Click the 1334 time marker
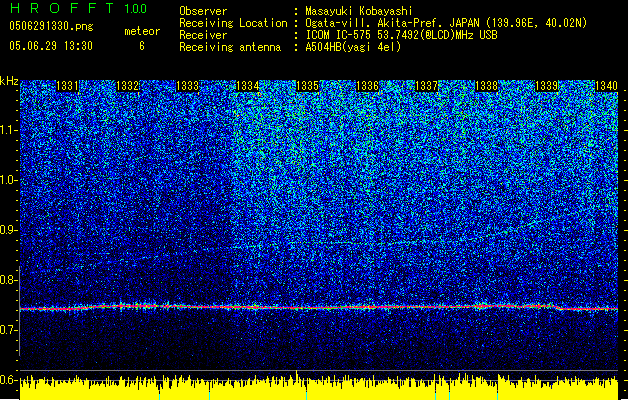 click(248, 86)
